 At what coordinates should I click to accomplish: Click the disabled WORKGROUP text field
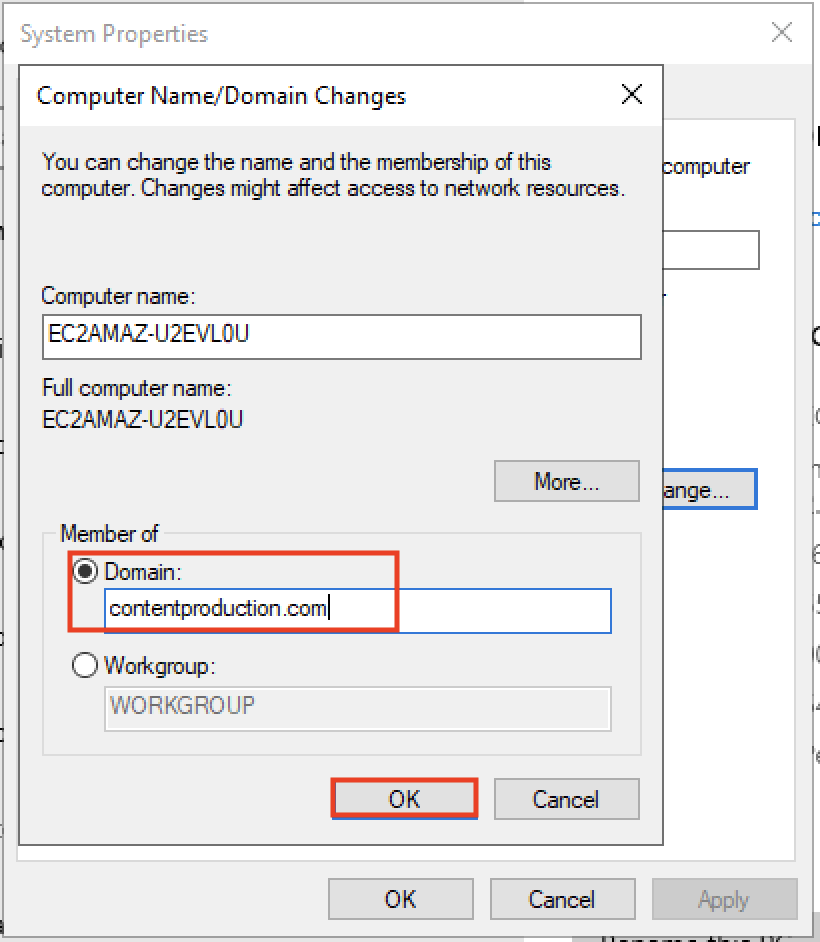358,709
